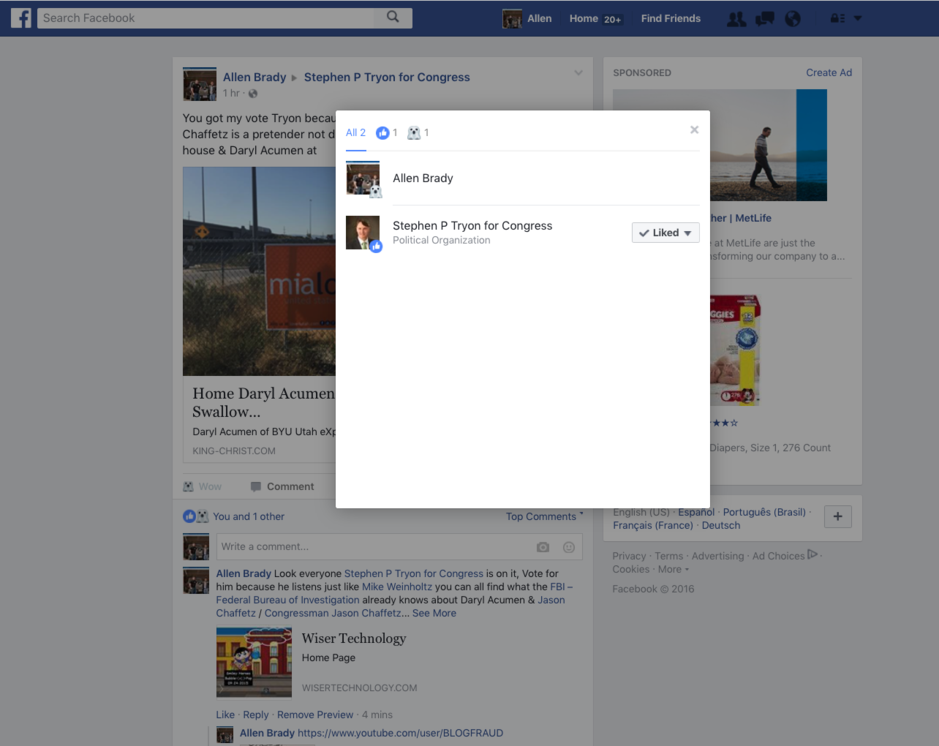Select the All 2 reactions tab

point(355,133)
